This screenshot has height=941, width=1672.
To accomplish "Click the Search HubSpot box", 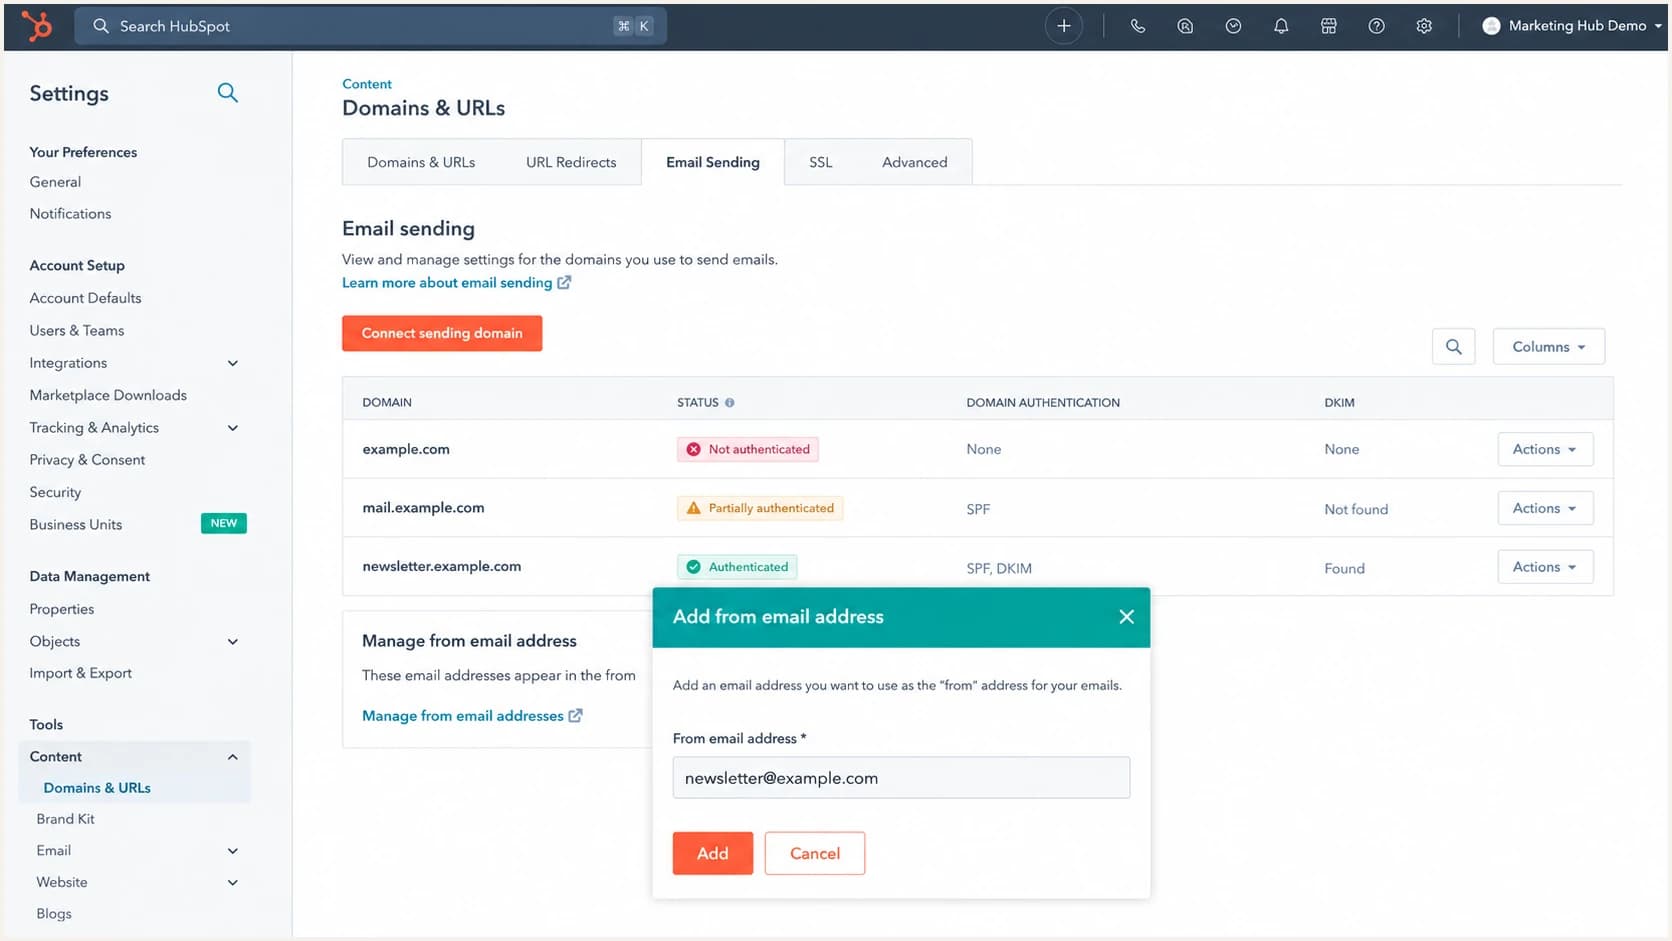I will pyautogui.click(x=370, y=26).
